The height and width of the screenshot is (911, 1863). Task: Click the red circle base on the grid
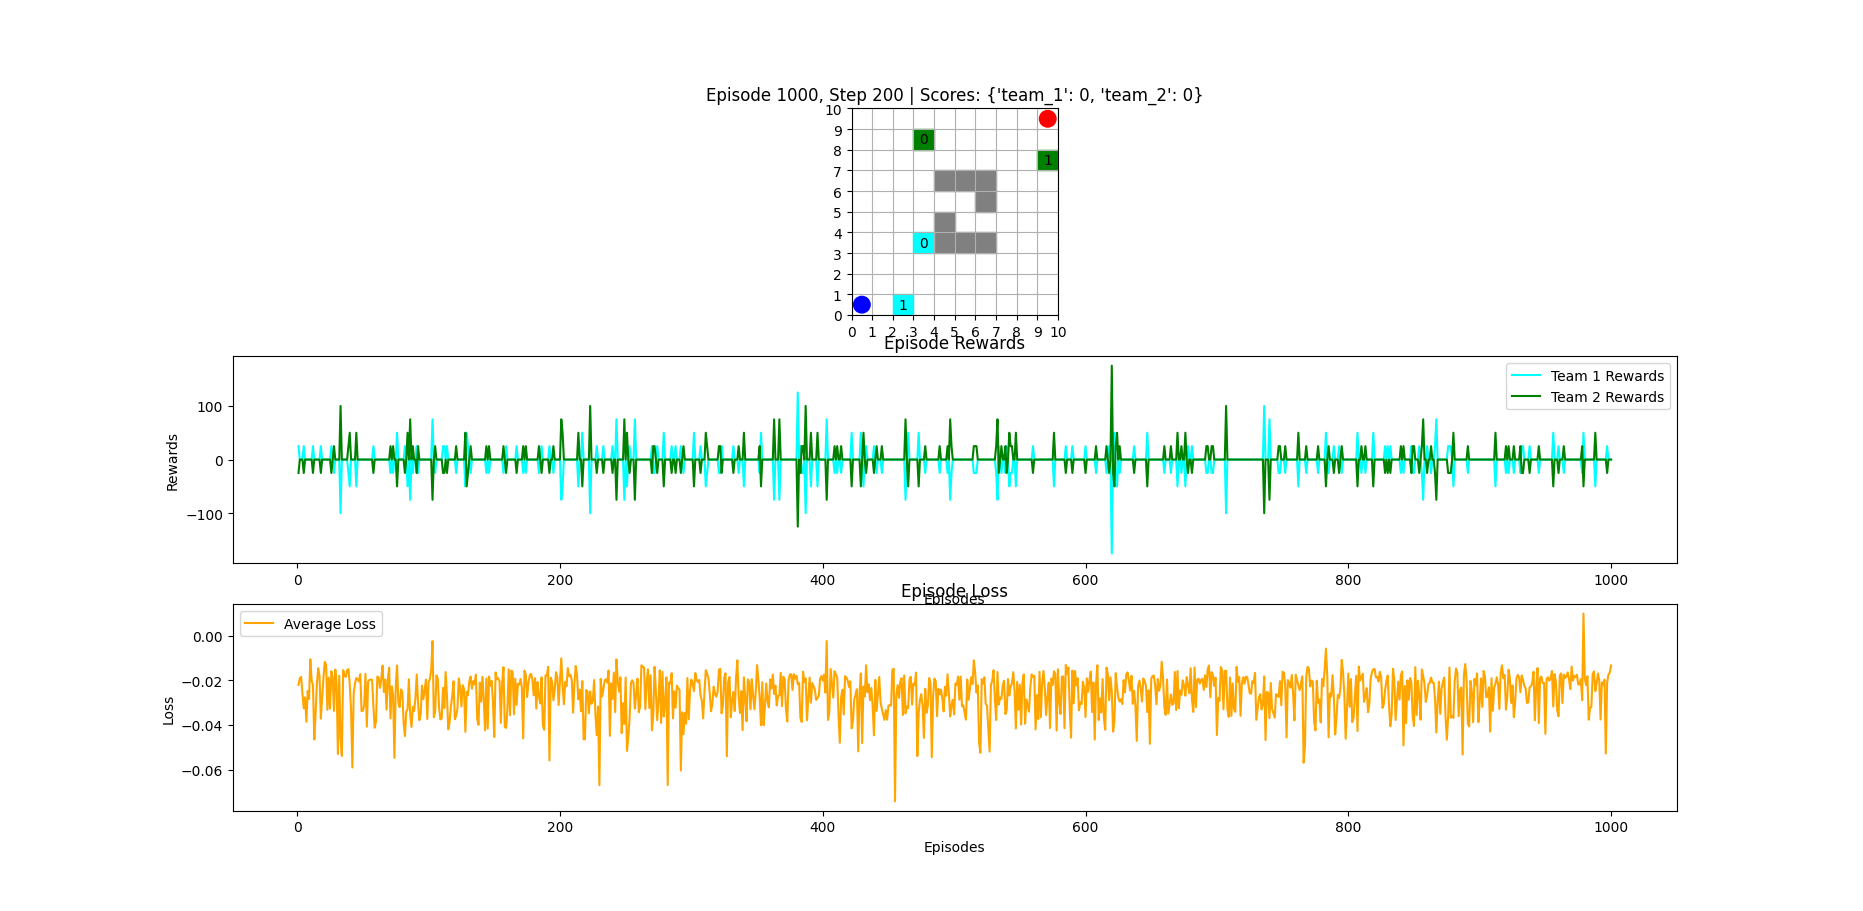[1047, 119]
